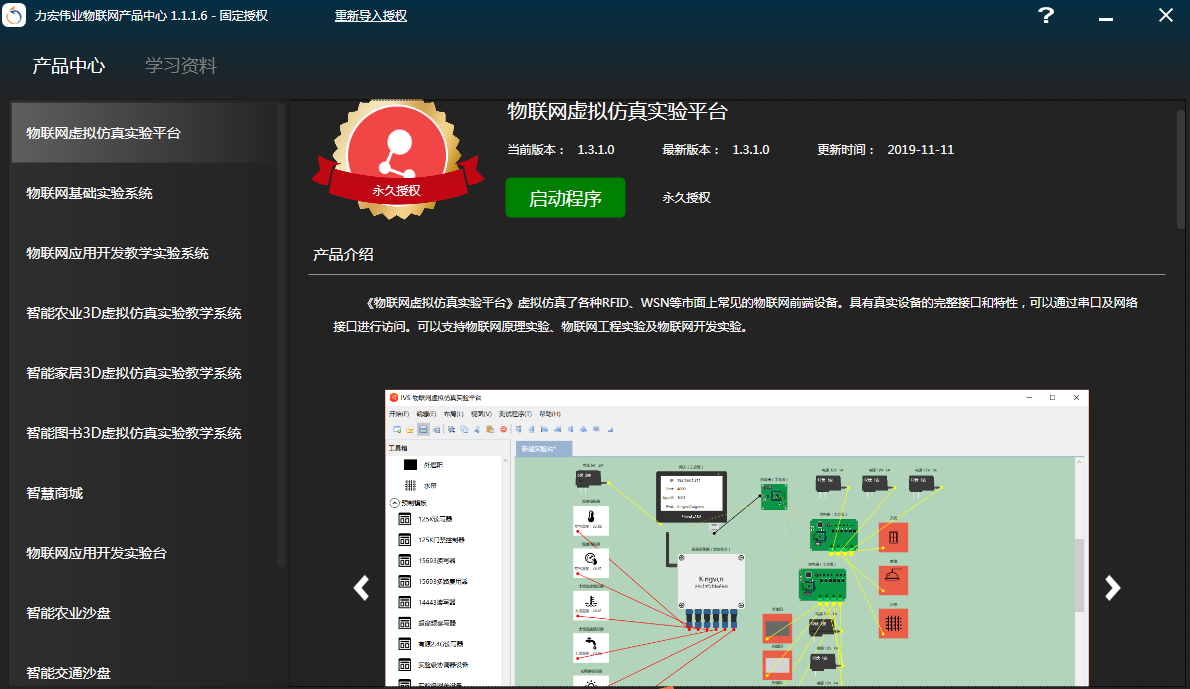The width and height of the screenshot is (1190, 689).
Task: Switch to 学习资料 tab
Action: click(181, 66)
